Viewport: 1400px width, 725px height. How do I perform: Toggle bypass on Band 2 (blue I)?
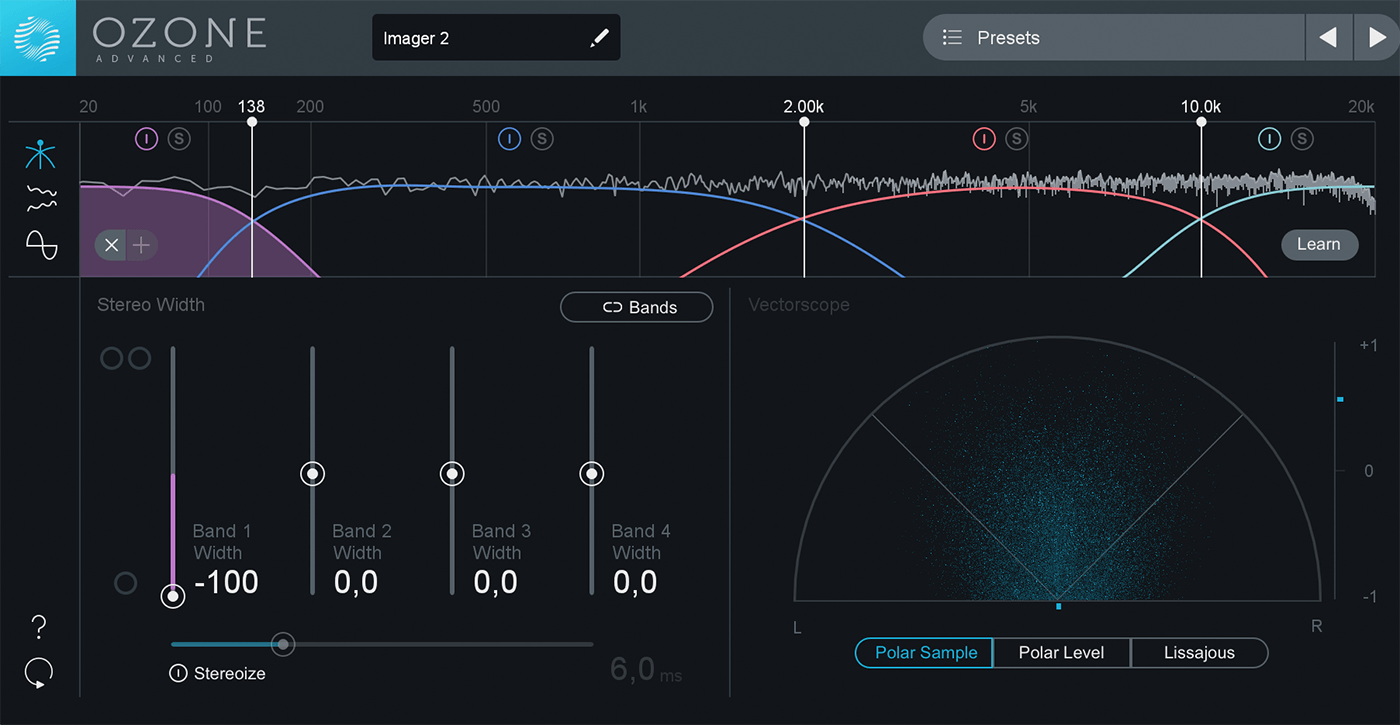coord(509,139)
